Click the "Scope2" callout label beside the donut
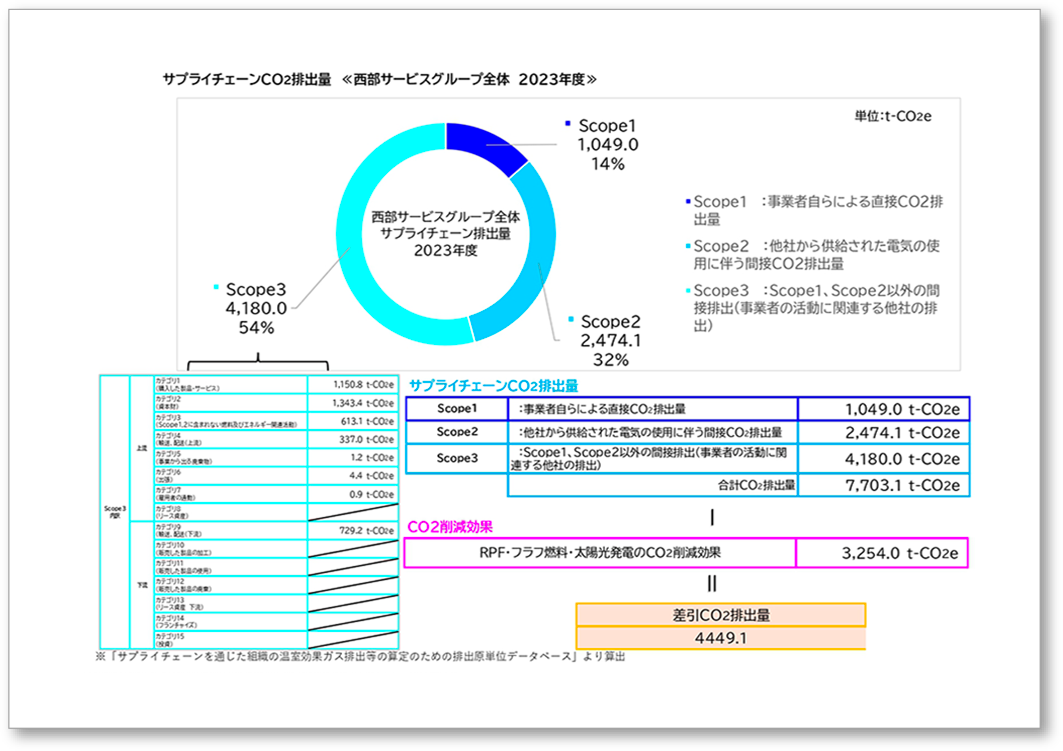Image resolution: width=1063 pixels, height=751 pixels. pyautogui.click(x=610, y=321)
